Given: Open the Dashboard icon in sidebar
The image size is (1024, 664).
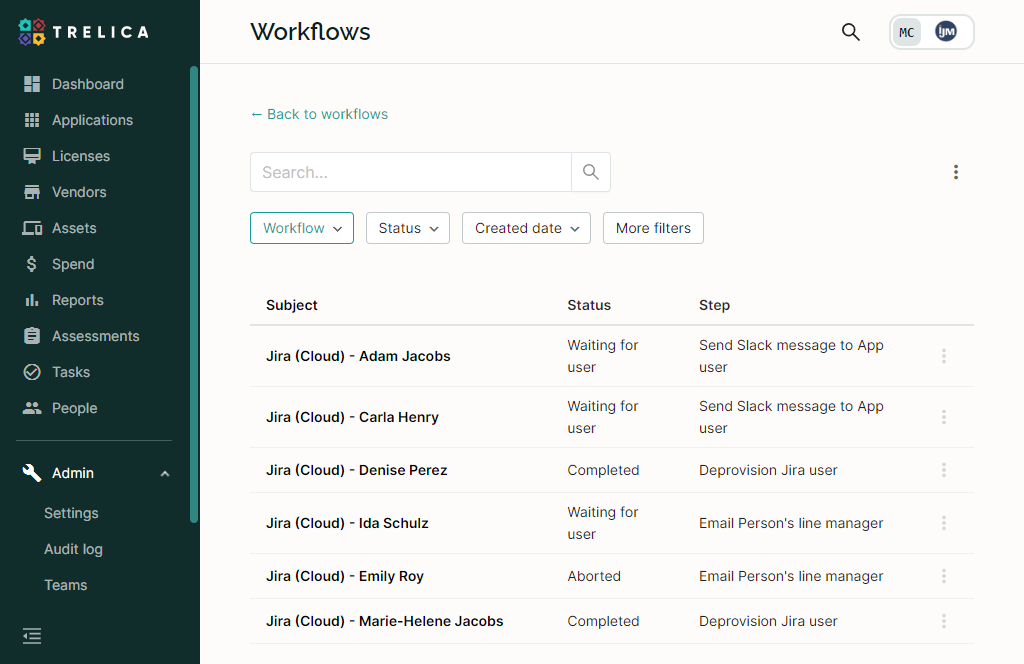Looking at the screenshot, I should click(32, 84).
